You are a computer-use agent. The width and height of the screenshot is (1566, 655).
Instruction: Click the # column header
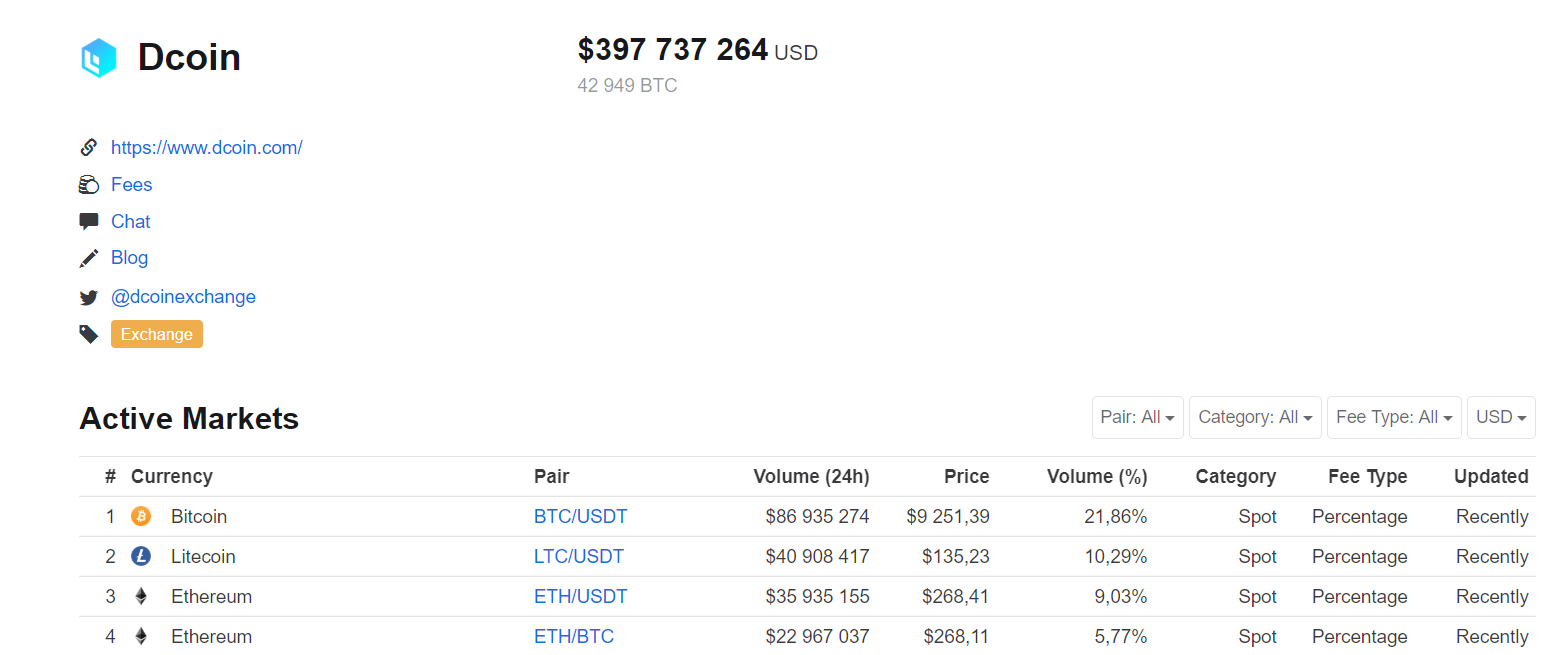(110, 477)
